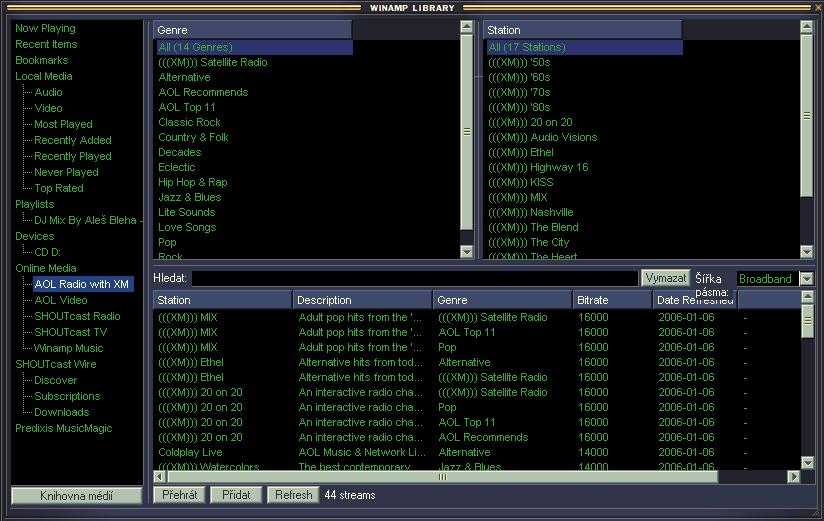The width and height of the screenshot is (824, 521).
Task: Click scroll down arrow of streams table
Action: pos(808,462)
